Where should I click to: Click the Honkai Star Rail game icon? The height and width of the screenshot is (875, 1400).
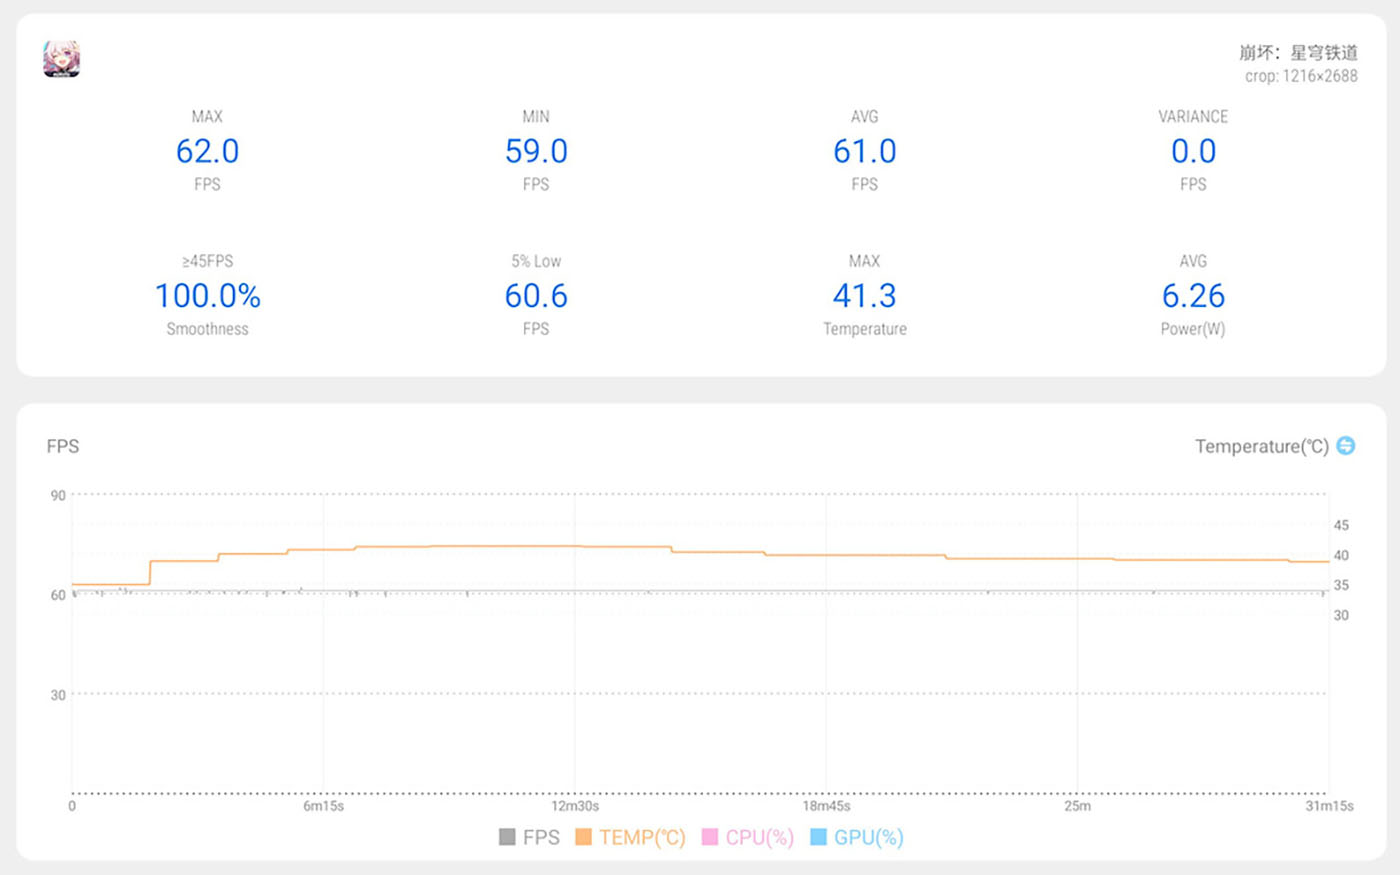point(61,59)
